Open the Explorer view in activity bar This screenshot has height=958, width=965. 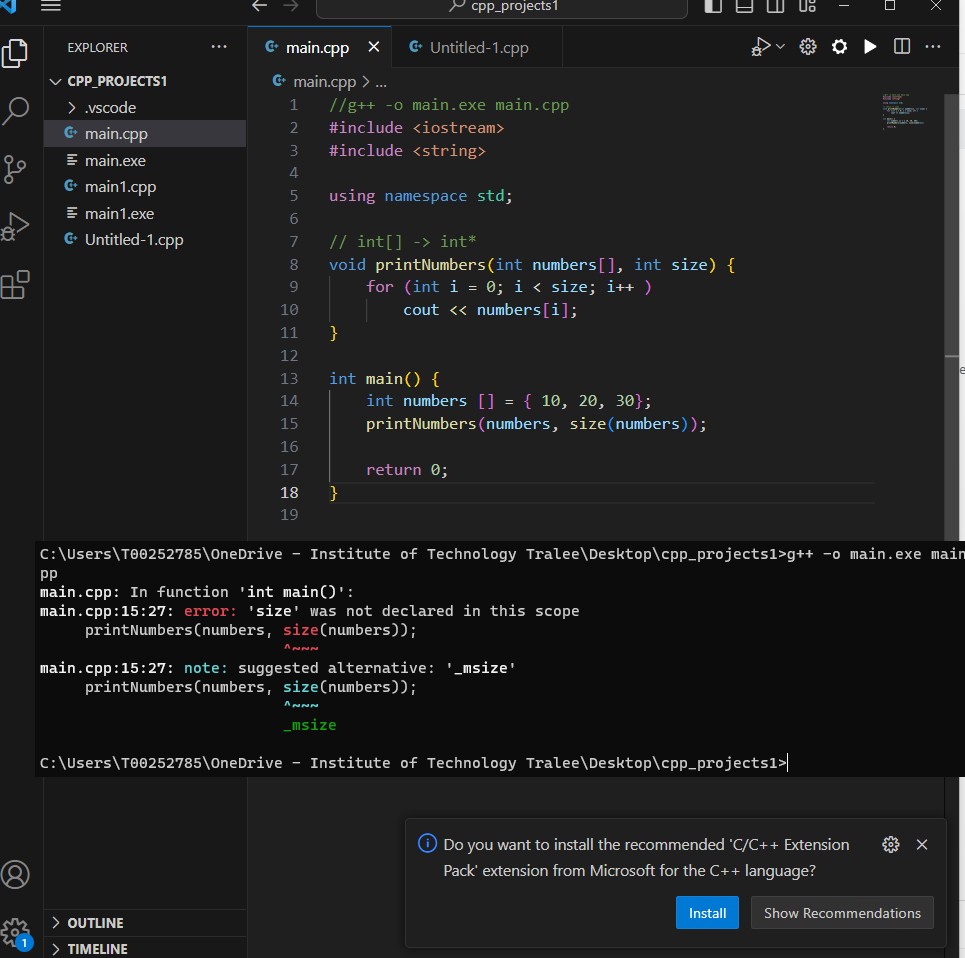(x=15, y=53)
